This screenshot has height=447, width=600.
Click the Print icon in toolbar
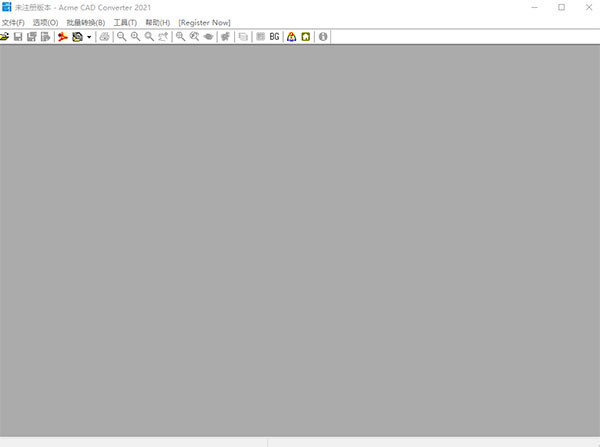pyautogui.click(x=104, y=37)
